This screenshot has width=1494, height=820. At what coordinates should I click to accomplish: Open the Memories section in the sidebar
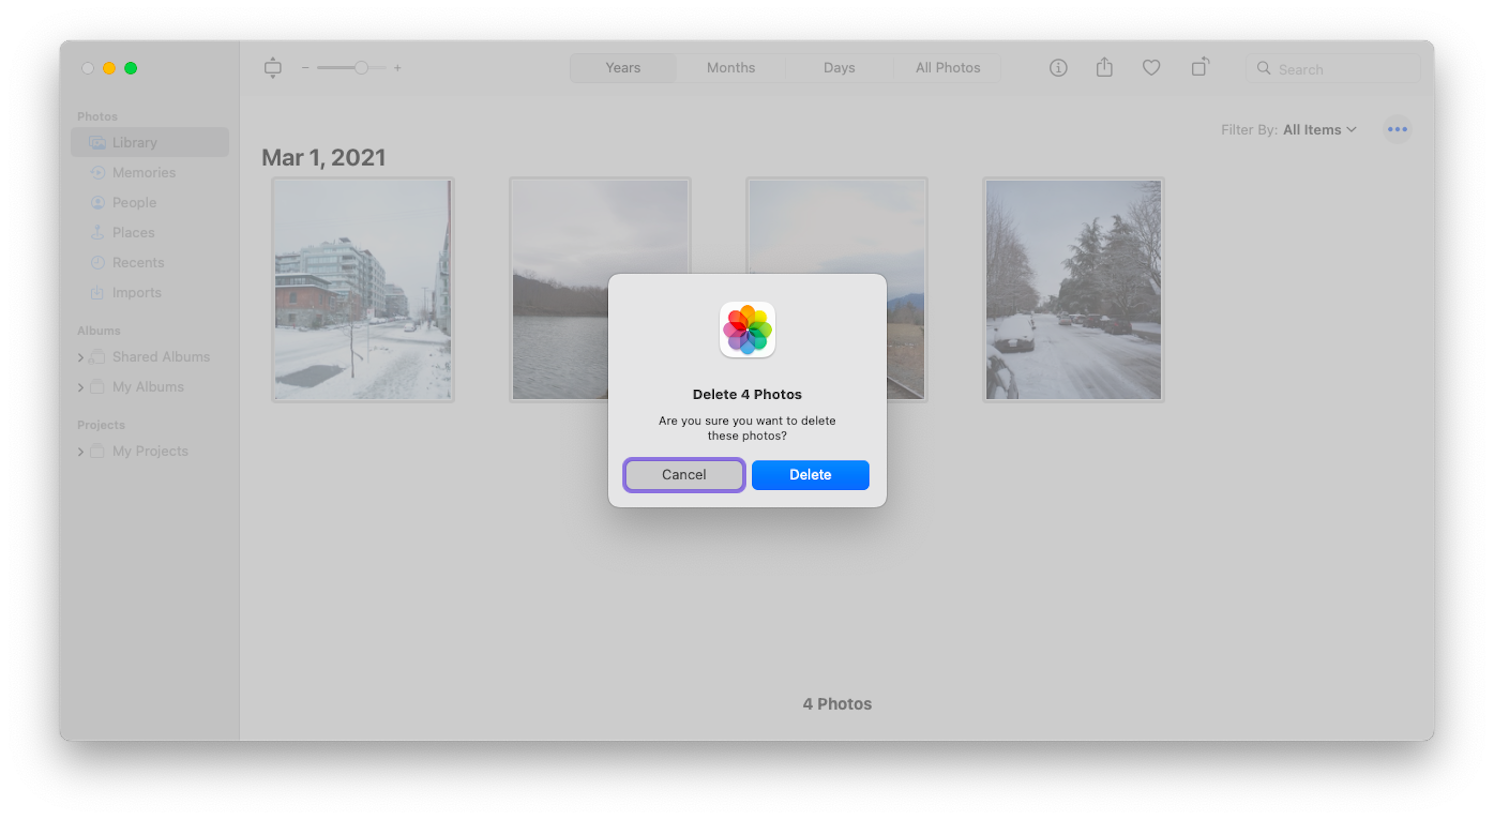(142, 172)
